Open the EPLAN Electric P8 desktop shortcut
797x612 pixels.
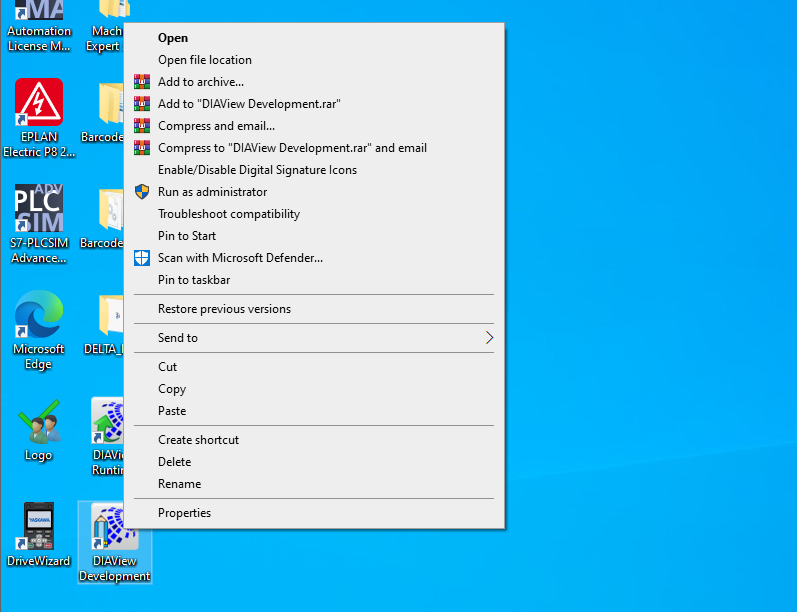39,103
